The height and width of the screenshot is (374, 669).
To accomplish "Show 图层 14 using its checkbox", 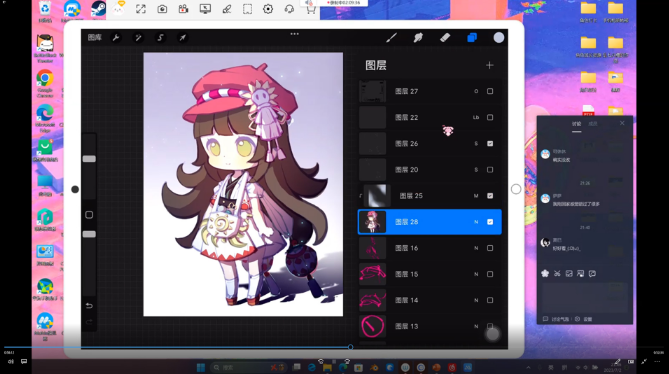I will pos(490,300).
